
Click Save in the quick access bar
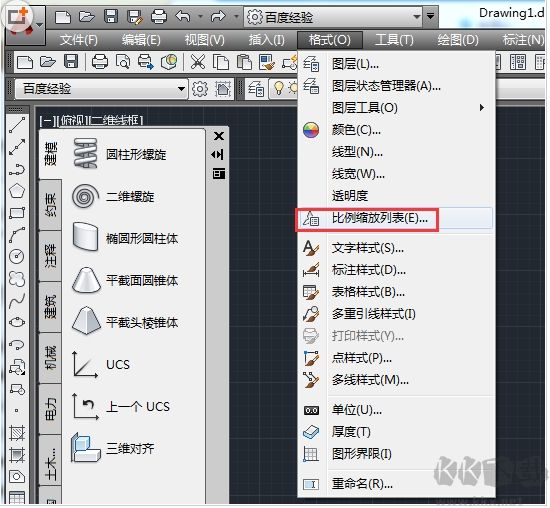(111, 16)
